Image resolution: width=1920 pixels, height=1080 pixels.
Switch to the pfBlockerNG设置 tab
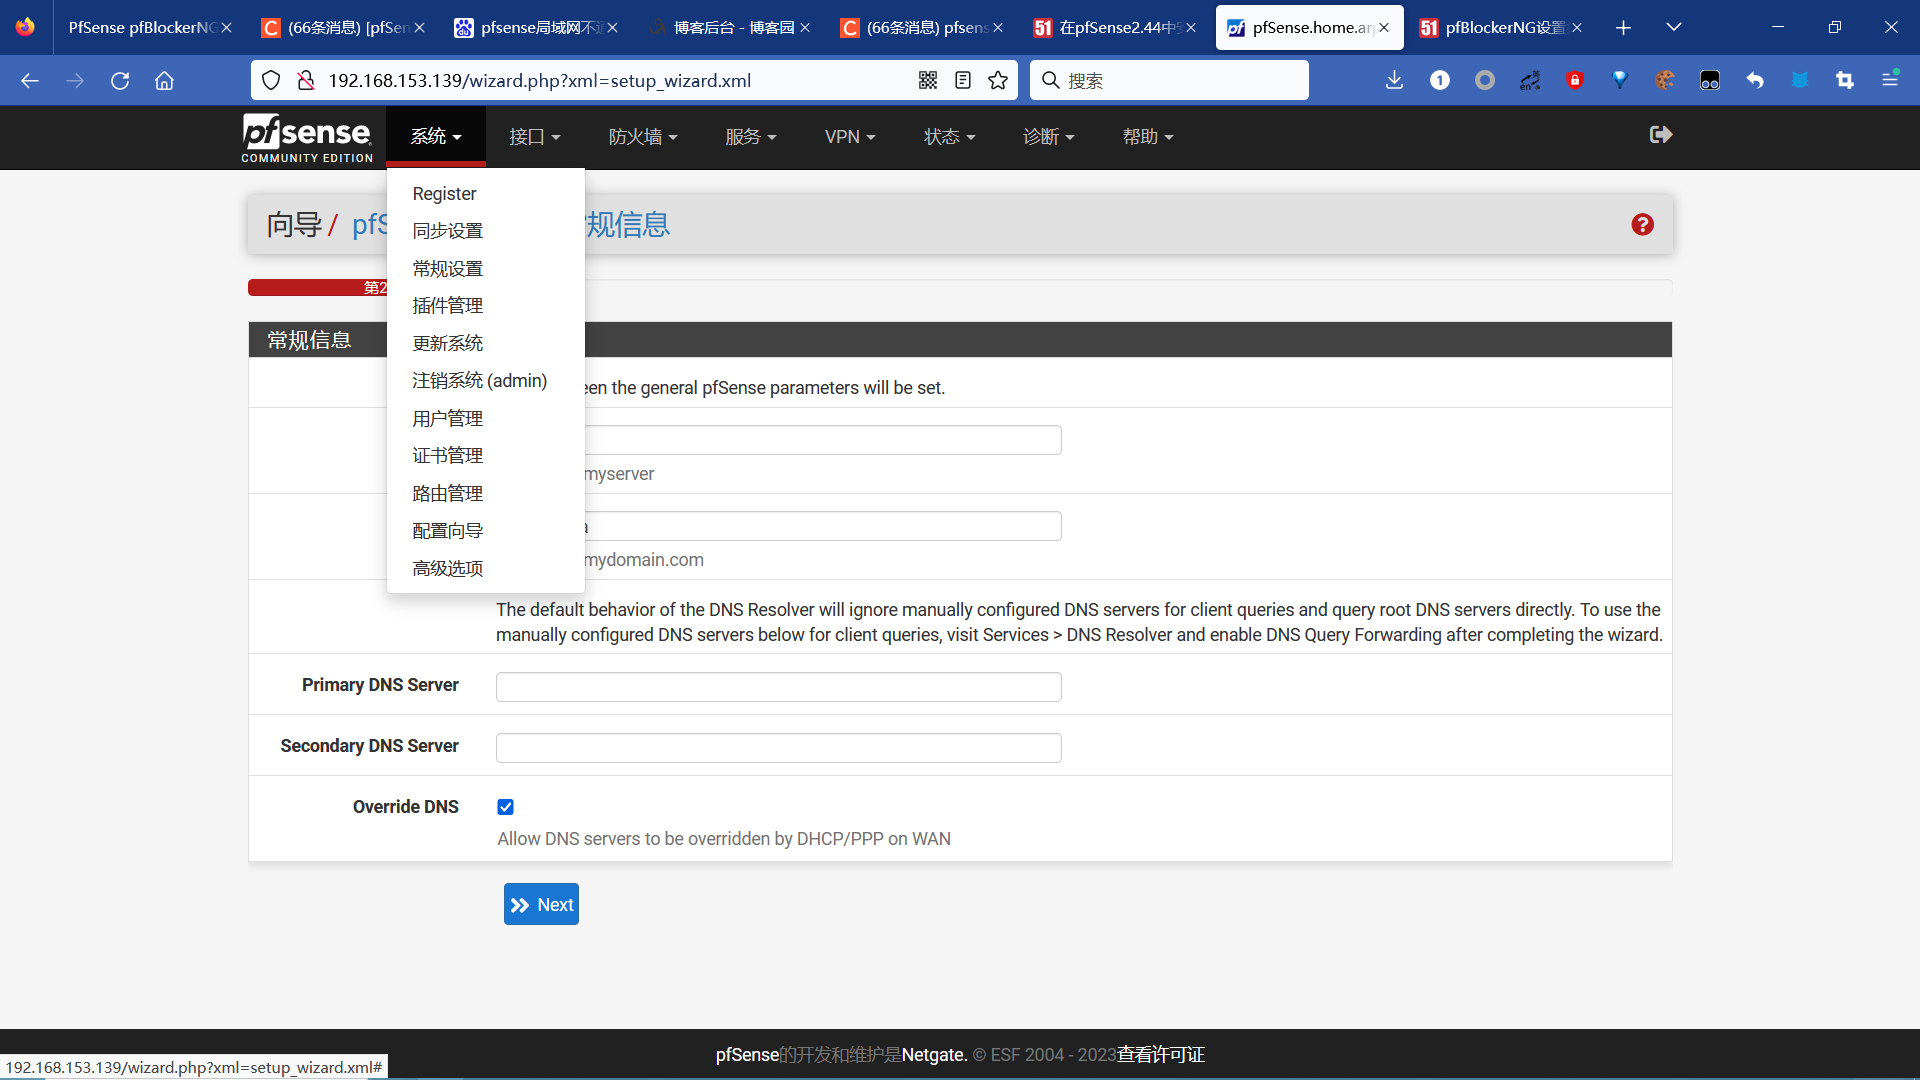(x=1499, y=28)
